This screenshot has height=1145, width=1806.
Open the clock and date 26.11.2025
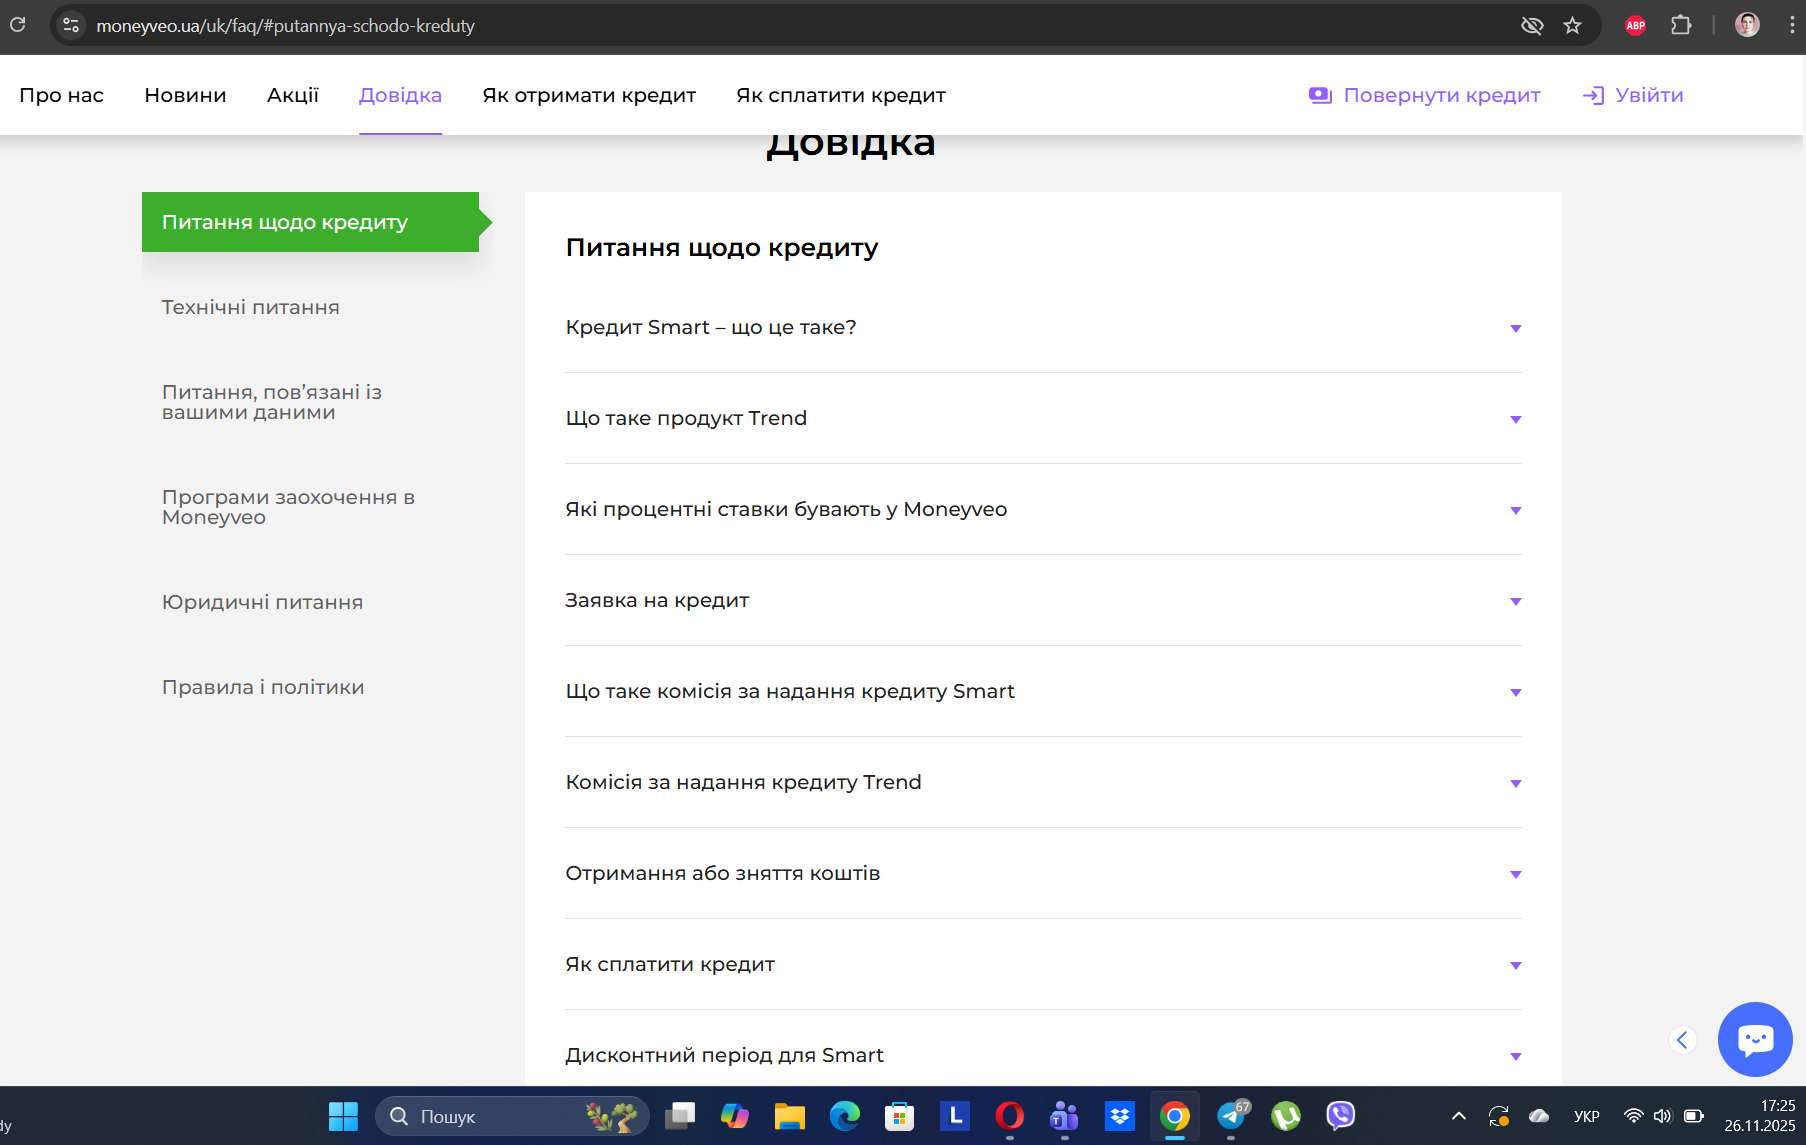coord(1760,1116)
